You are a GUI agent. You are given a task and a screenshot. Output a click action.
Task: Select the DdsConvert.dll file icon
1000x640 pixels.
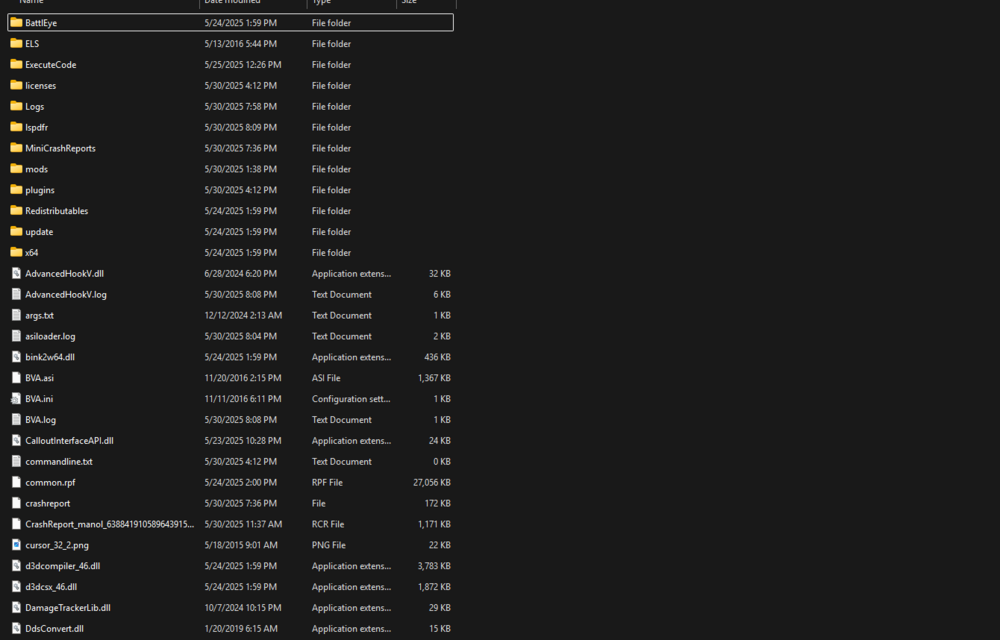coord(16,629)
